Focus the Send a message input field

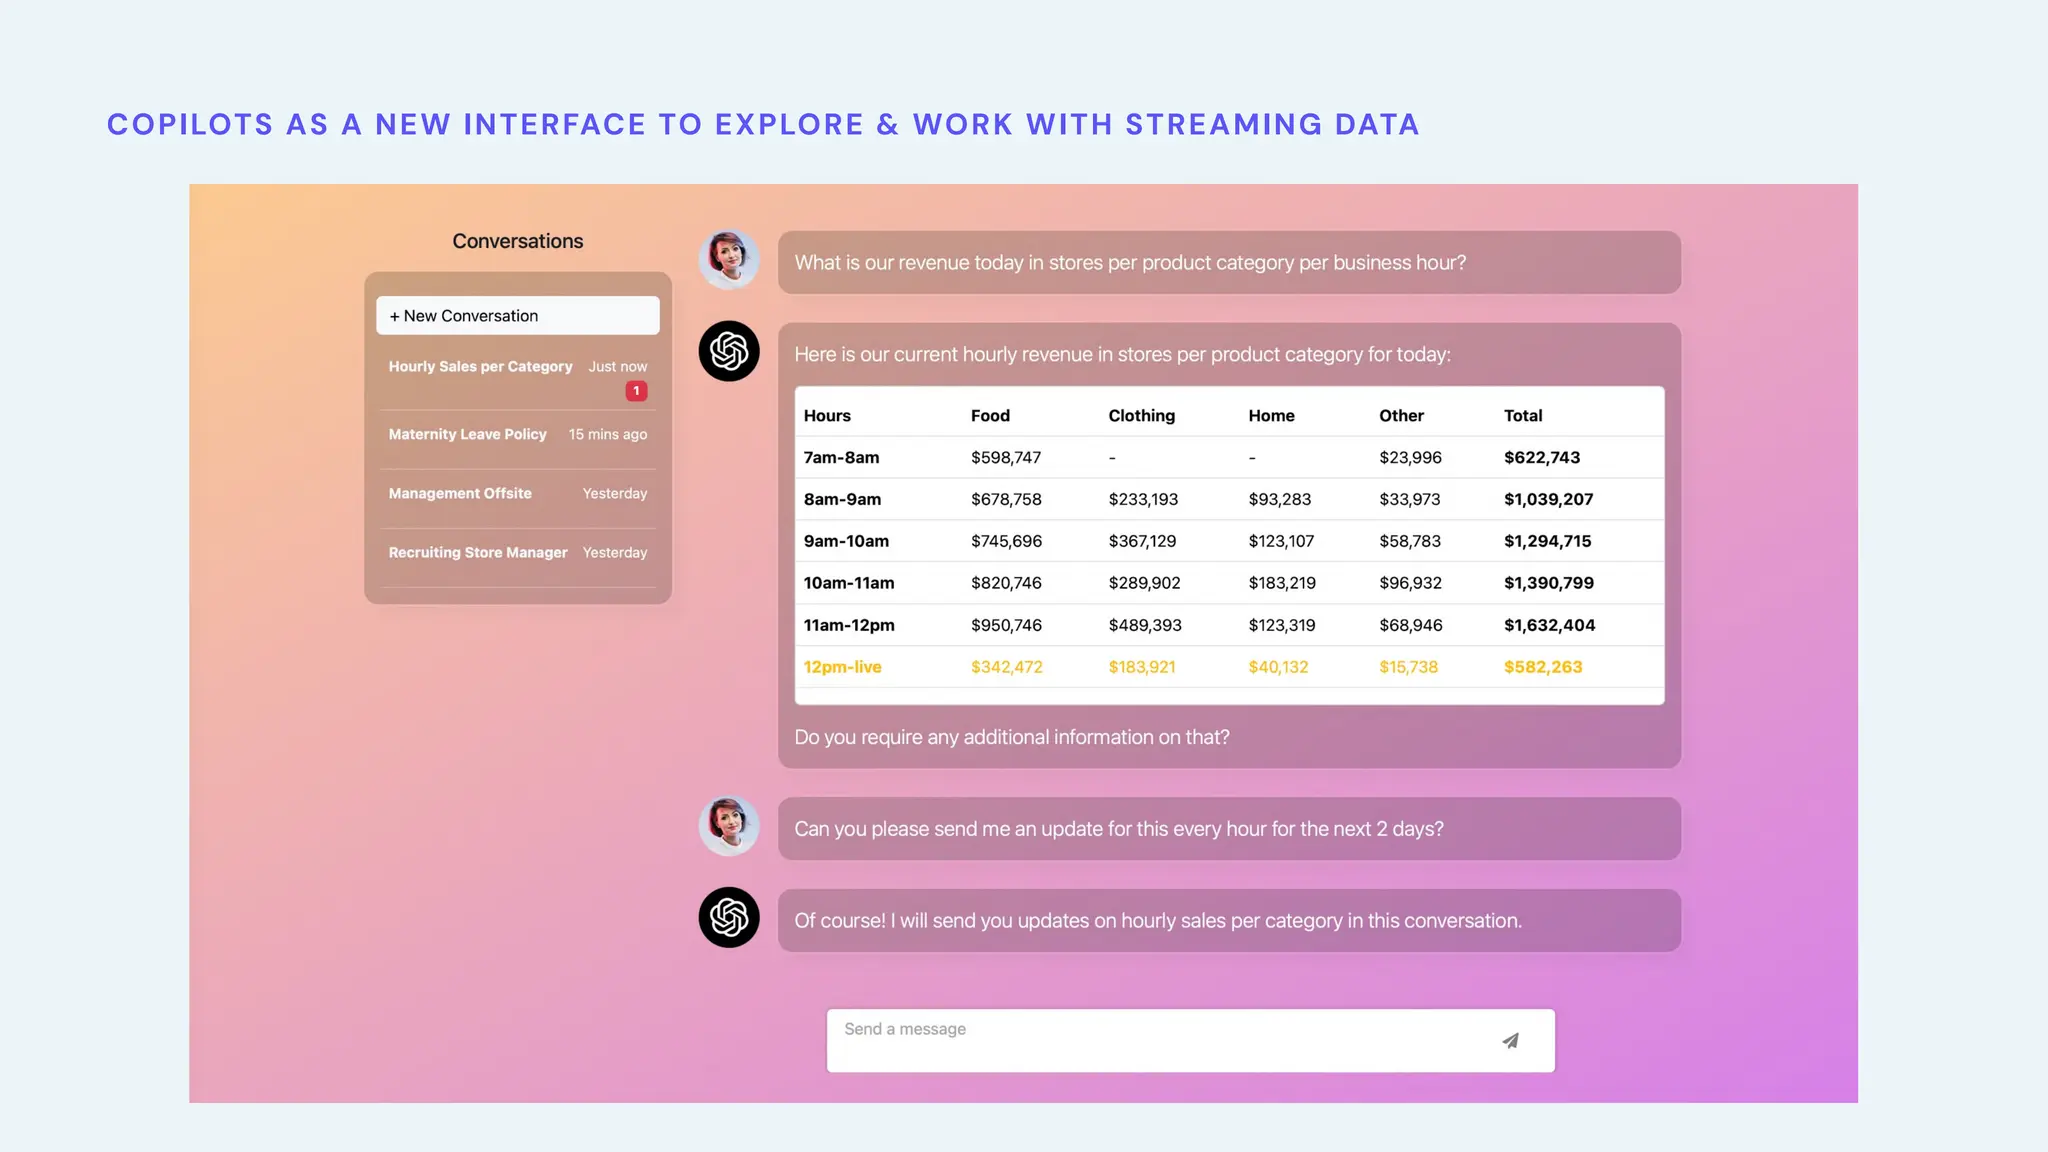pos(1150,1040)
